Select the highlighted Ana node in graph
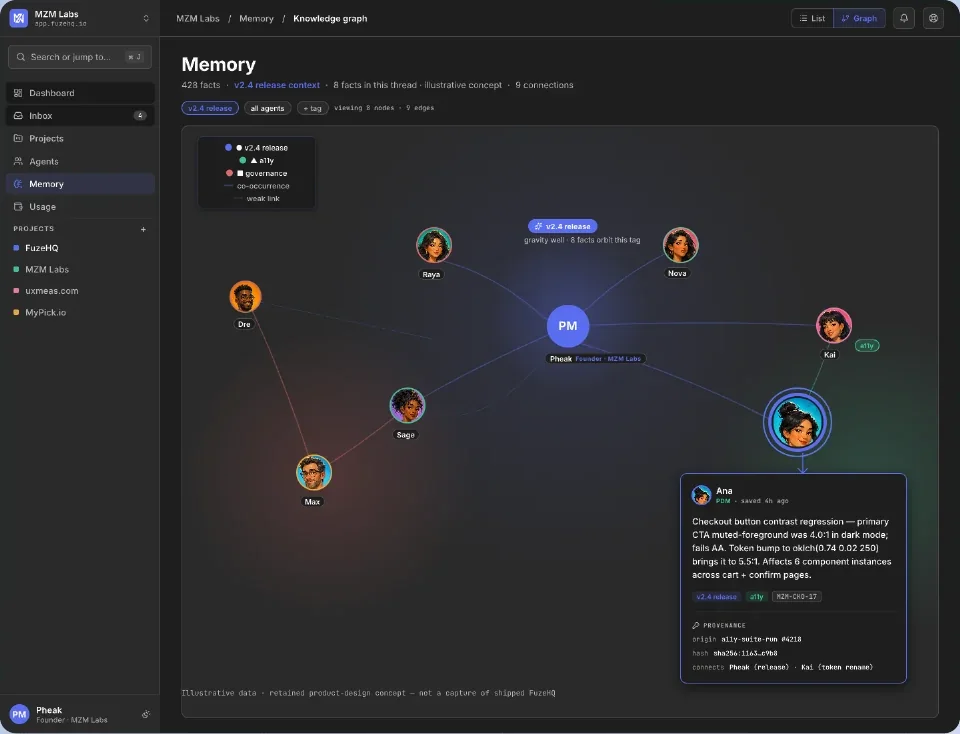The width and height of the screenshot is (960, 734). click(797, 422)
